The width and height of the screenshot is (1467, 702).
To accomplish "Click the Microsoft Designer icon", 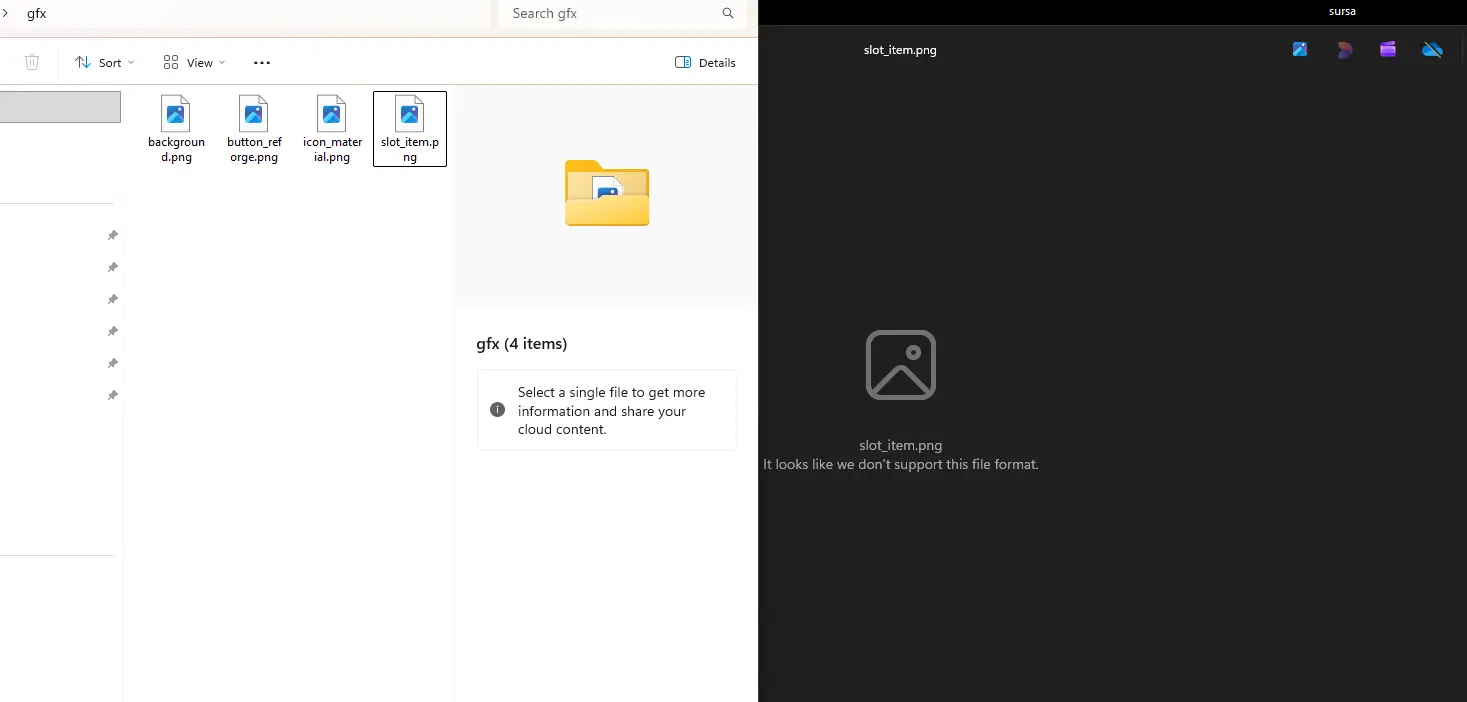I will coord(1345,50).
